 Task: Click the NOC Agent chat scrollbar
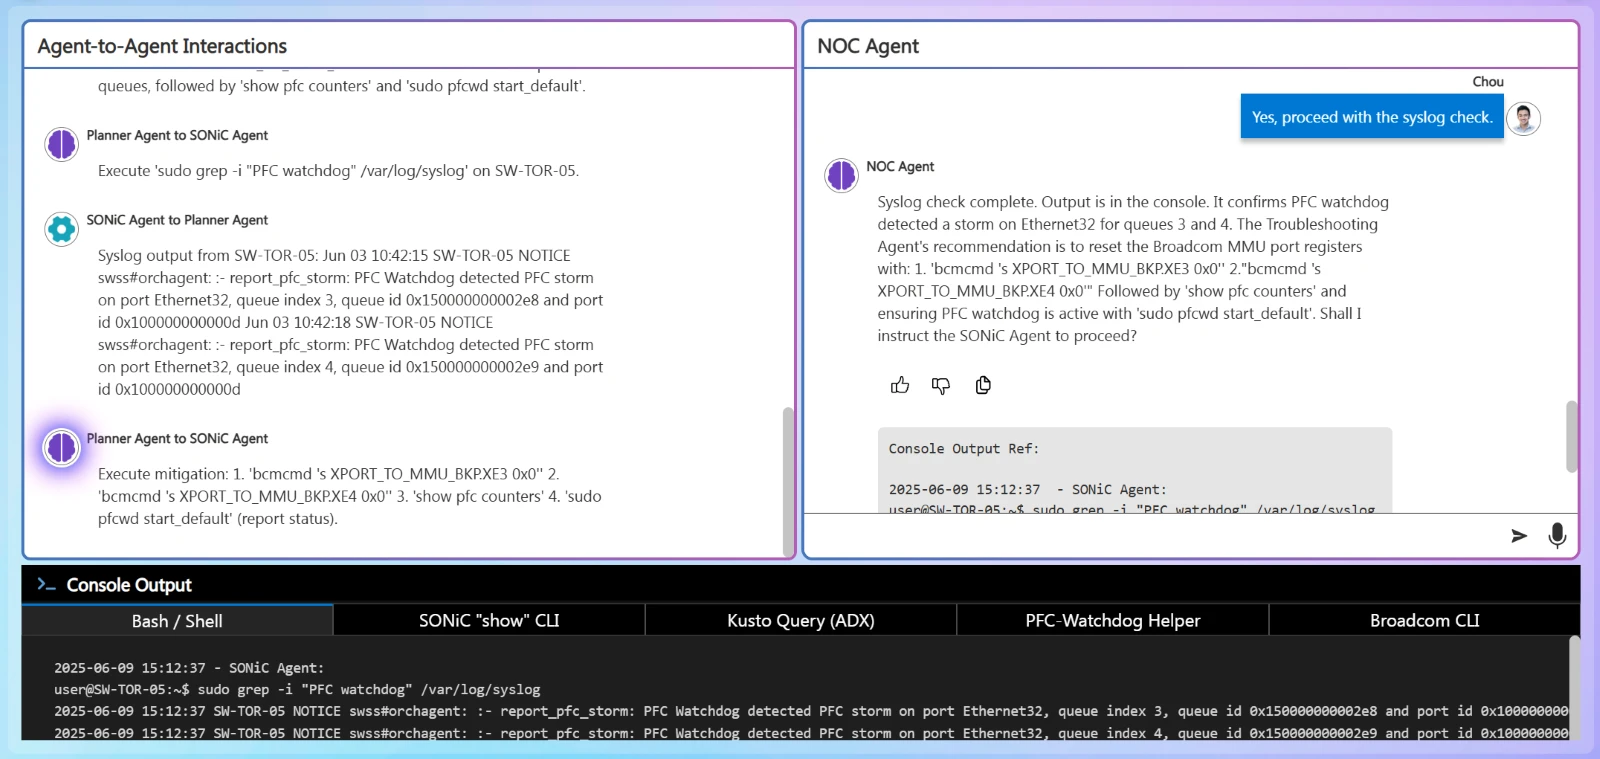coord(1571,436)
